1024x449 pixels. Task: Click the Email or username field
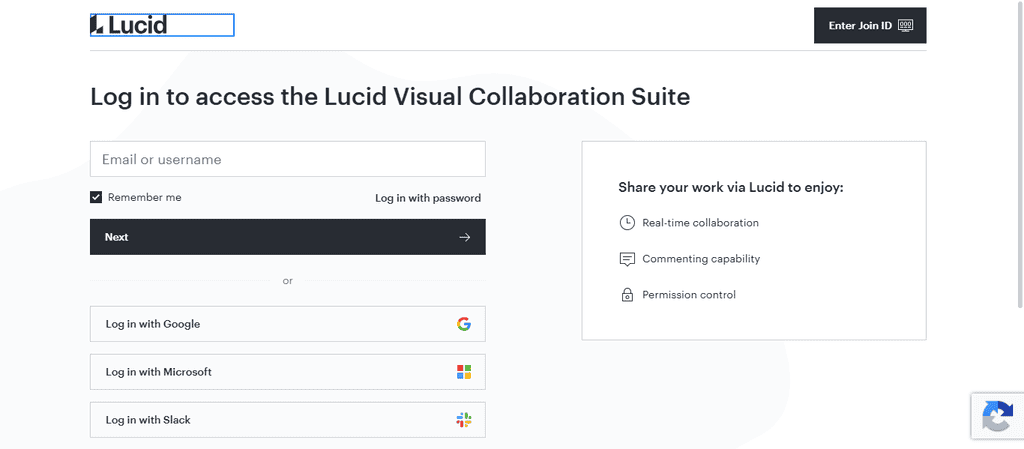click(x=287, y=159)
